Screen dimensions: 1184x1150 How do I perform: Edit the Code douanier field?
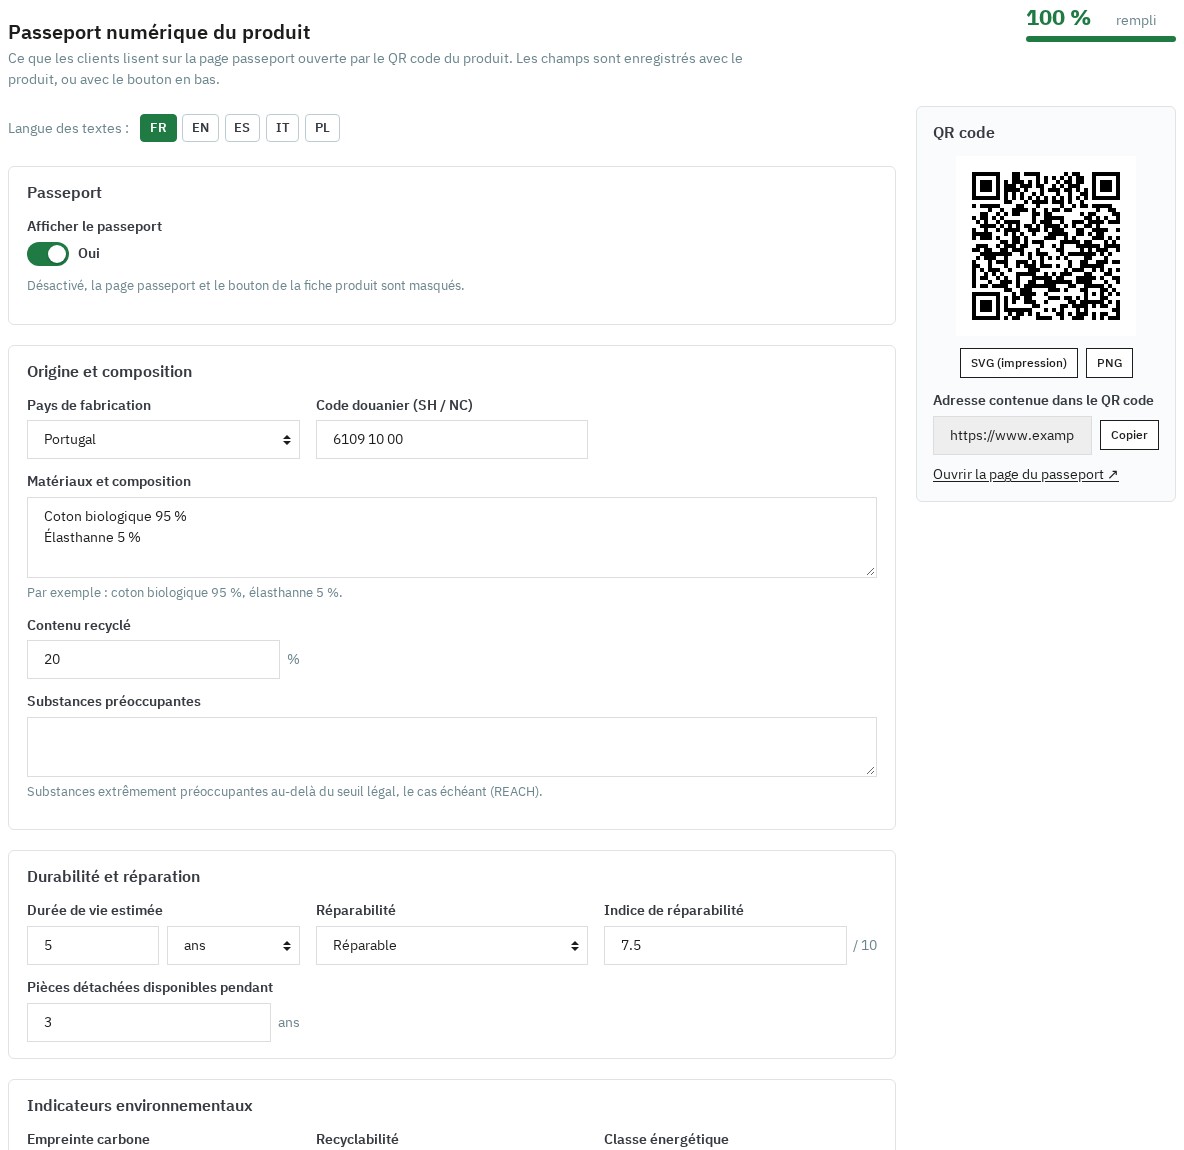[x=452, y=439]
